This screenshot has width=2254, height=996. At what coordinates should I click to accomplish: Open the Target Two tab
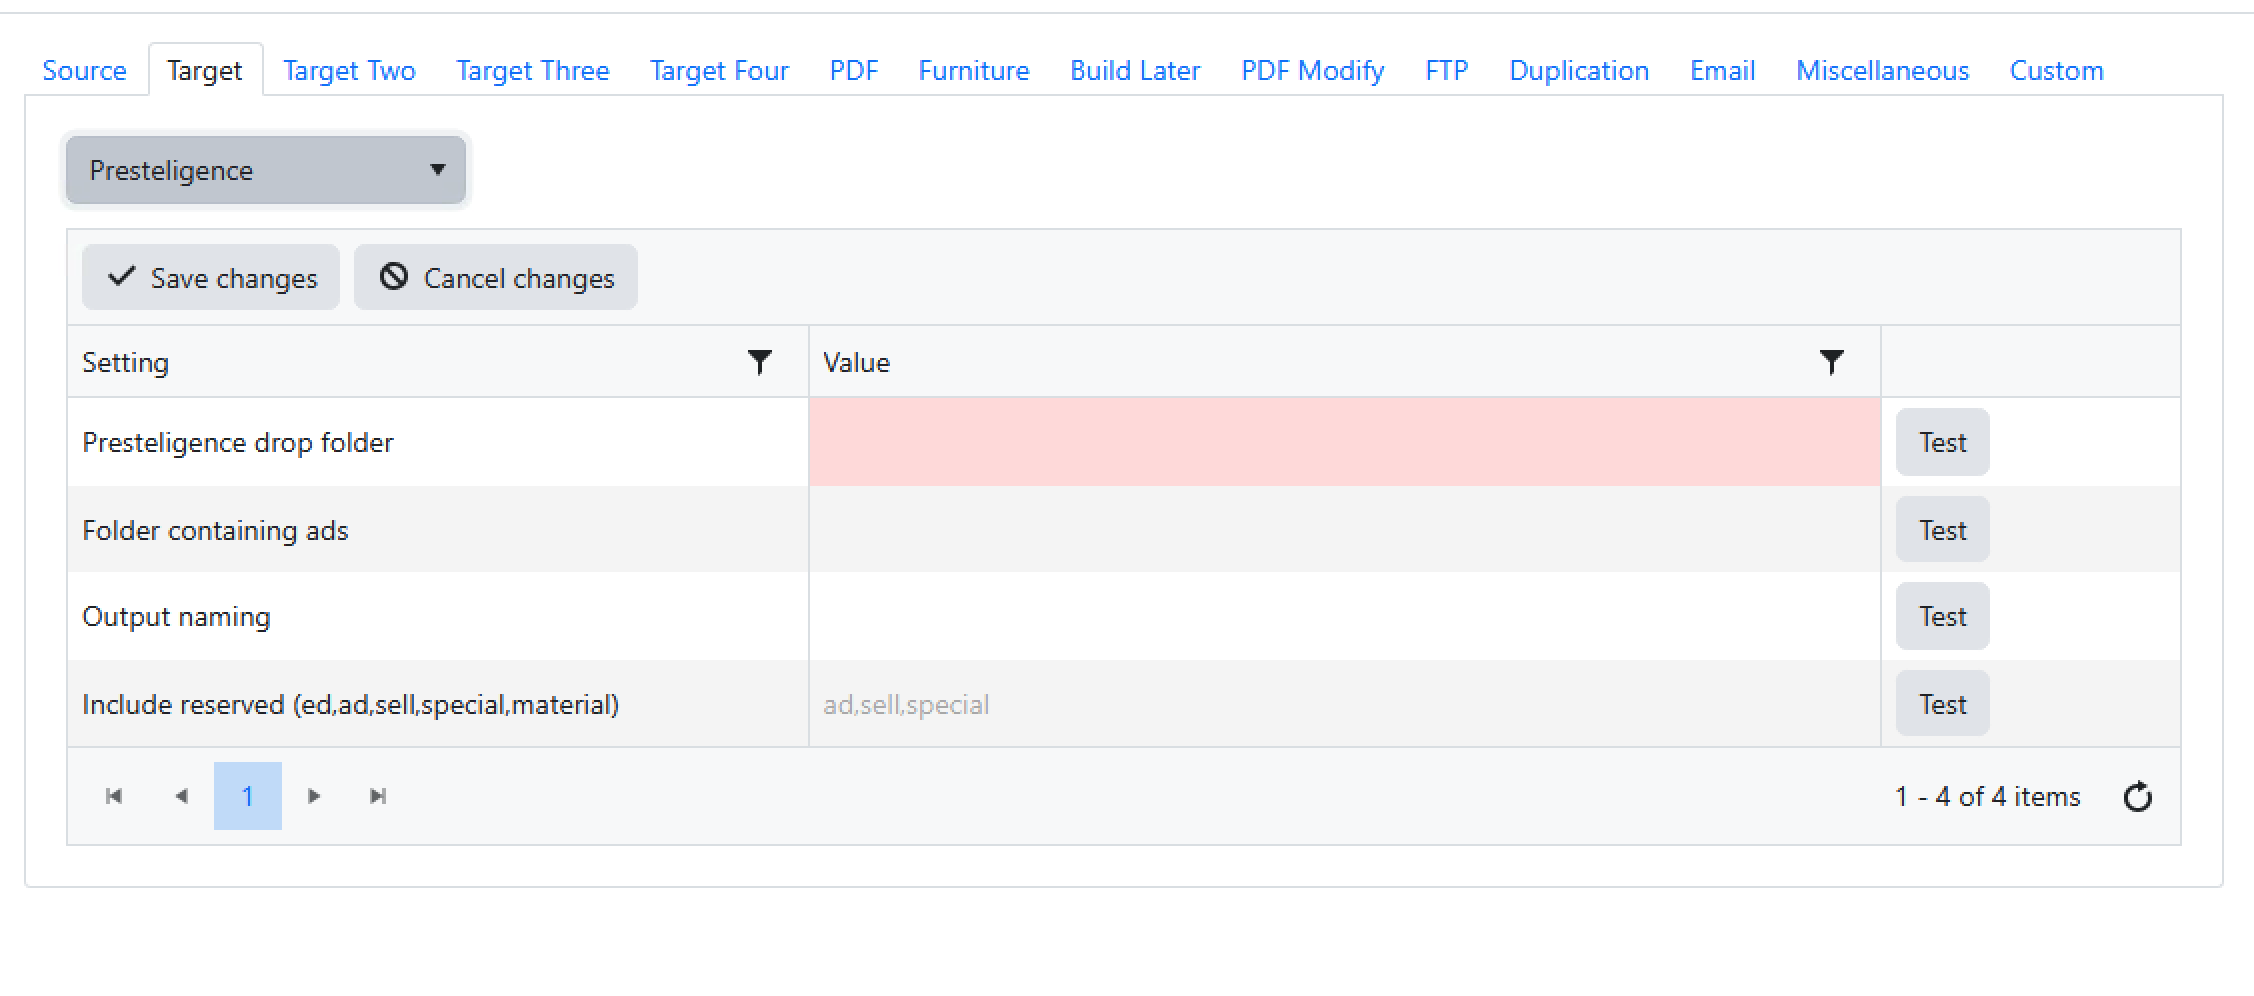349,70
